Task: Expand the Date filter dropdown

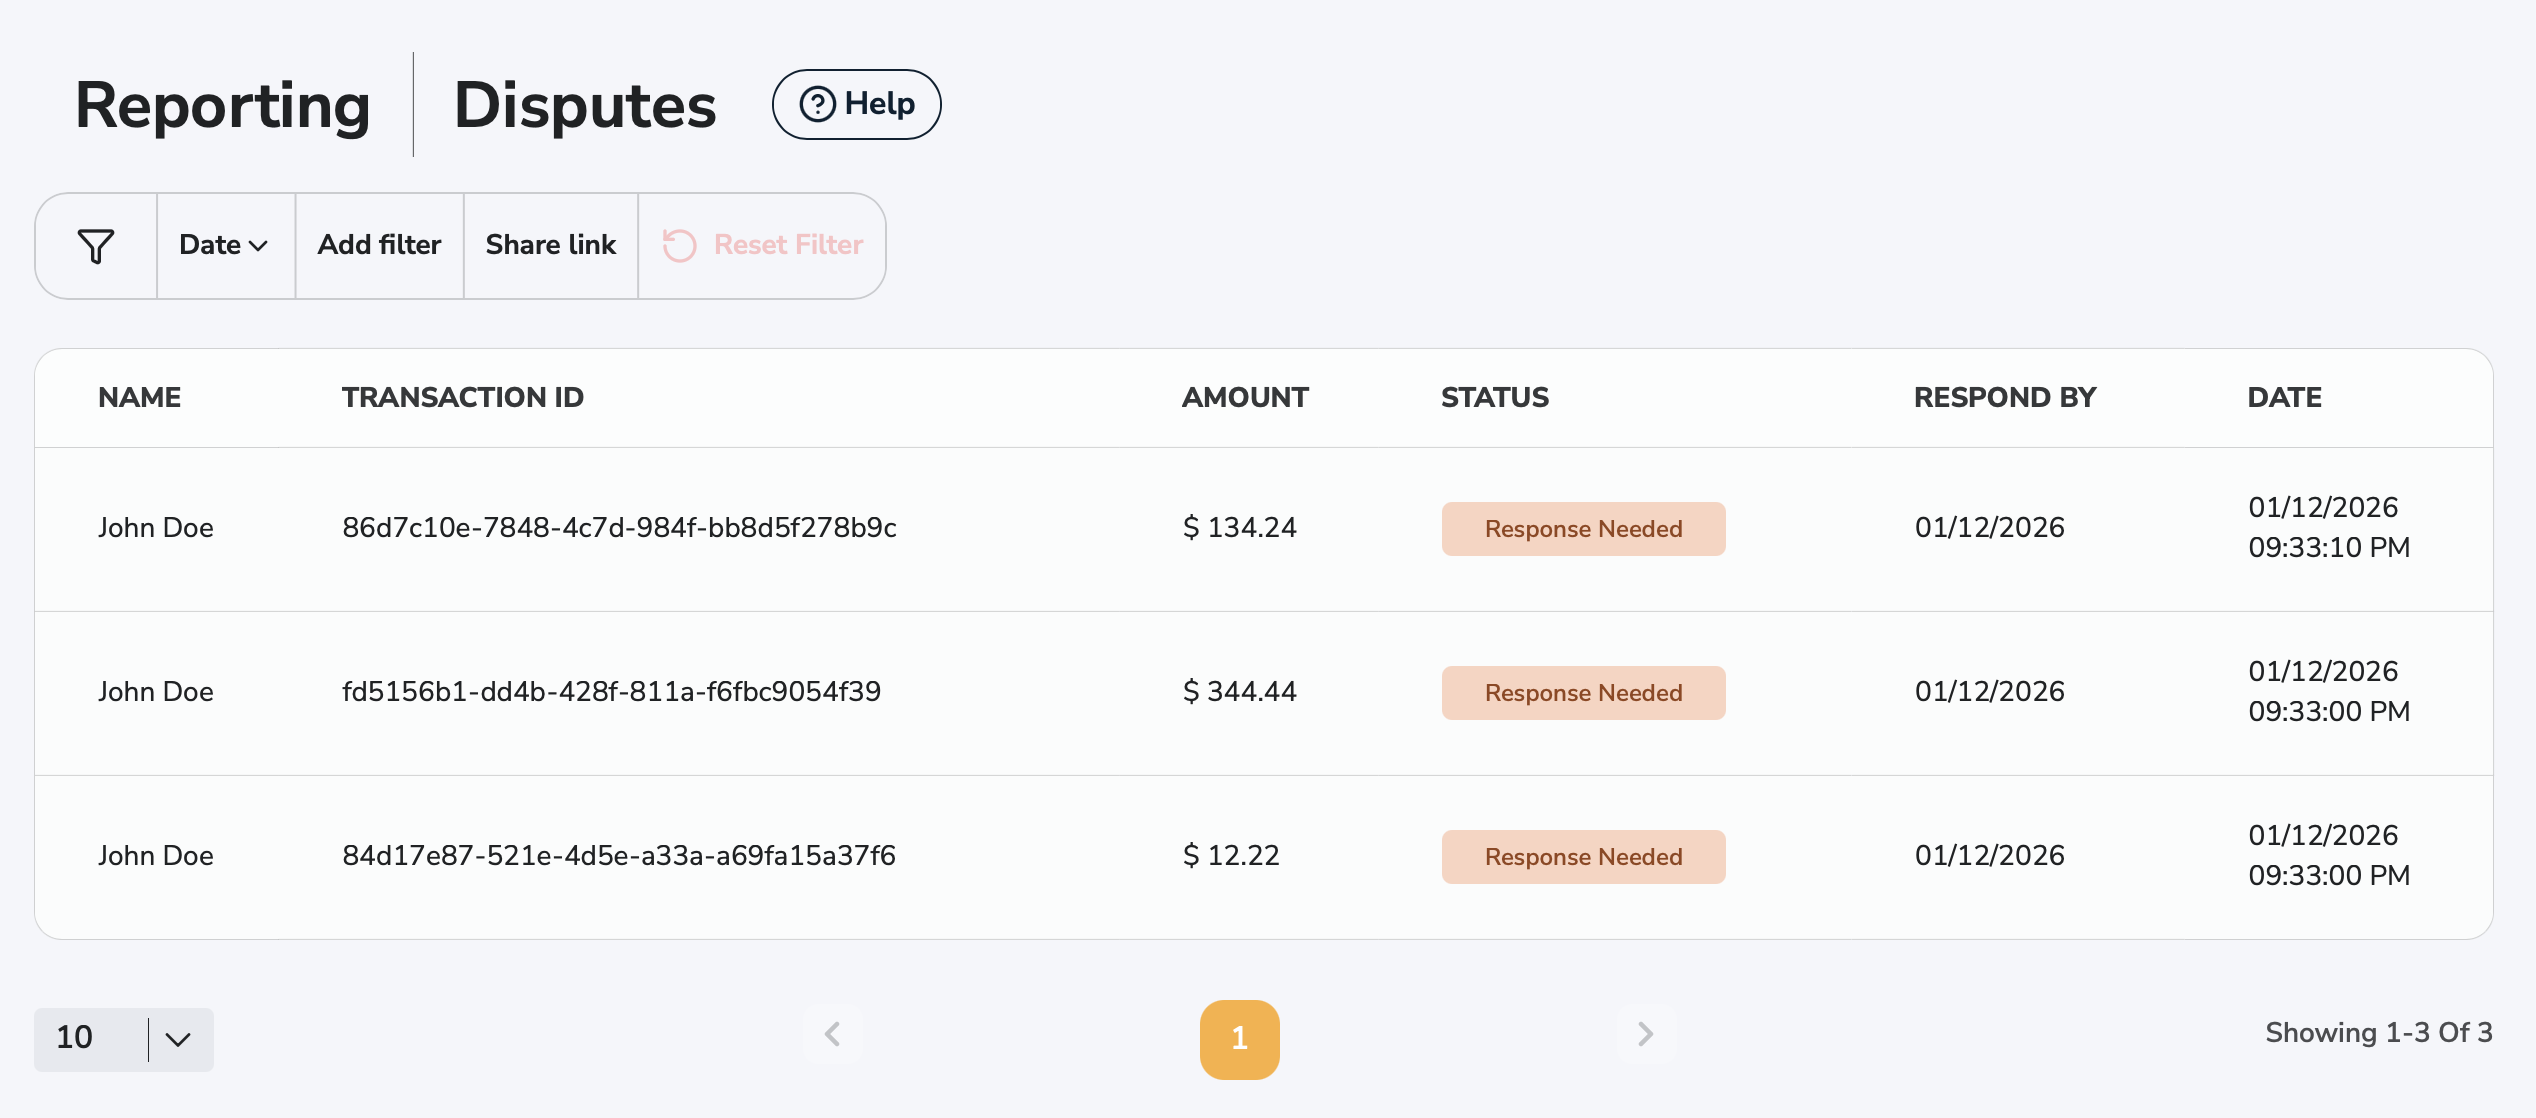Action: pyautogui.click(x=224, y=246)
